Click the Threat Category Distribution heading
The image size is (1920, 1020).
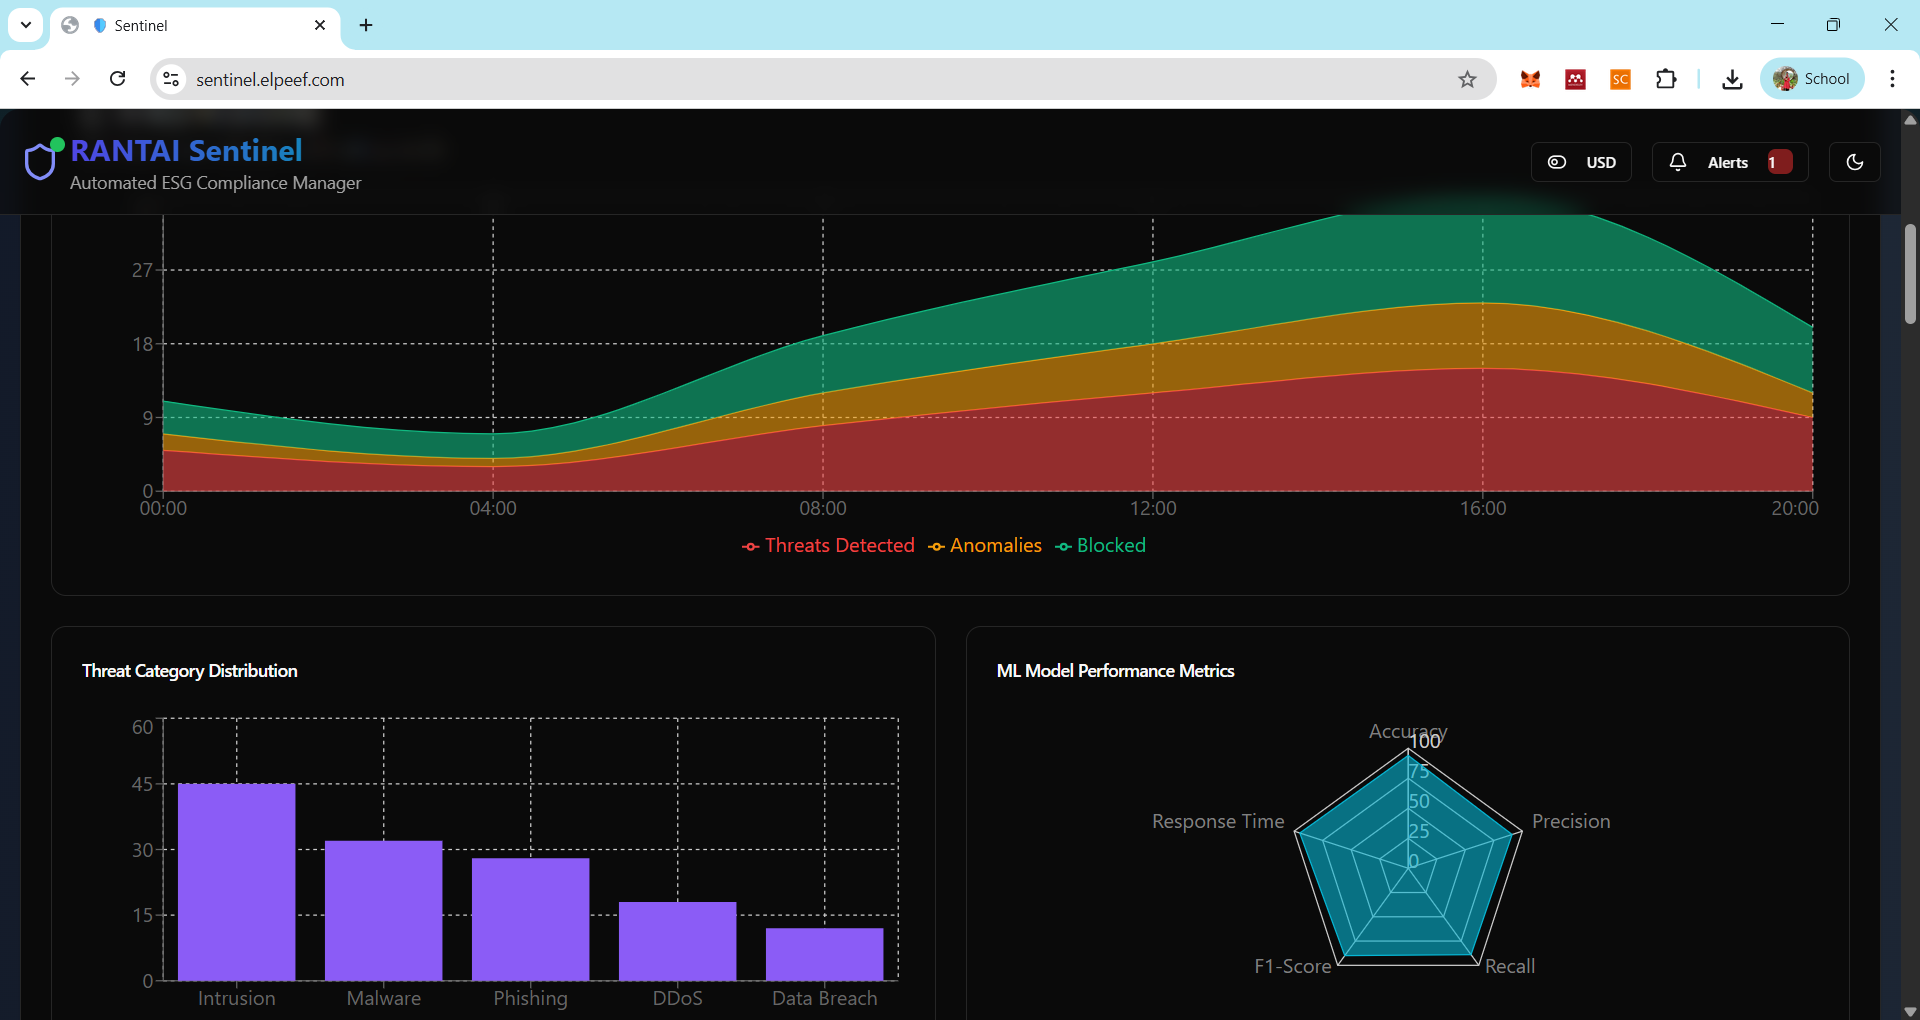[x=190, y=671]
